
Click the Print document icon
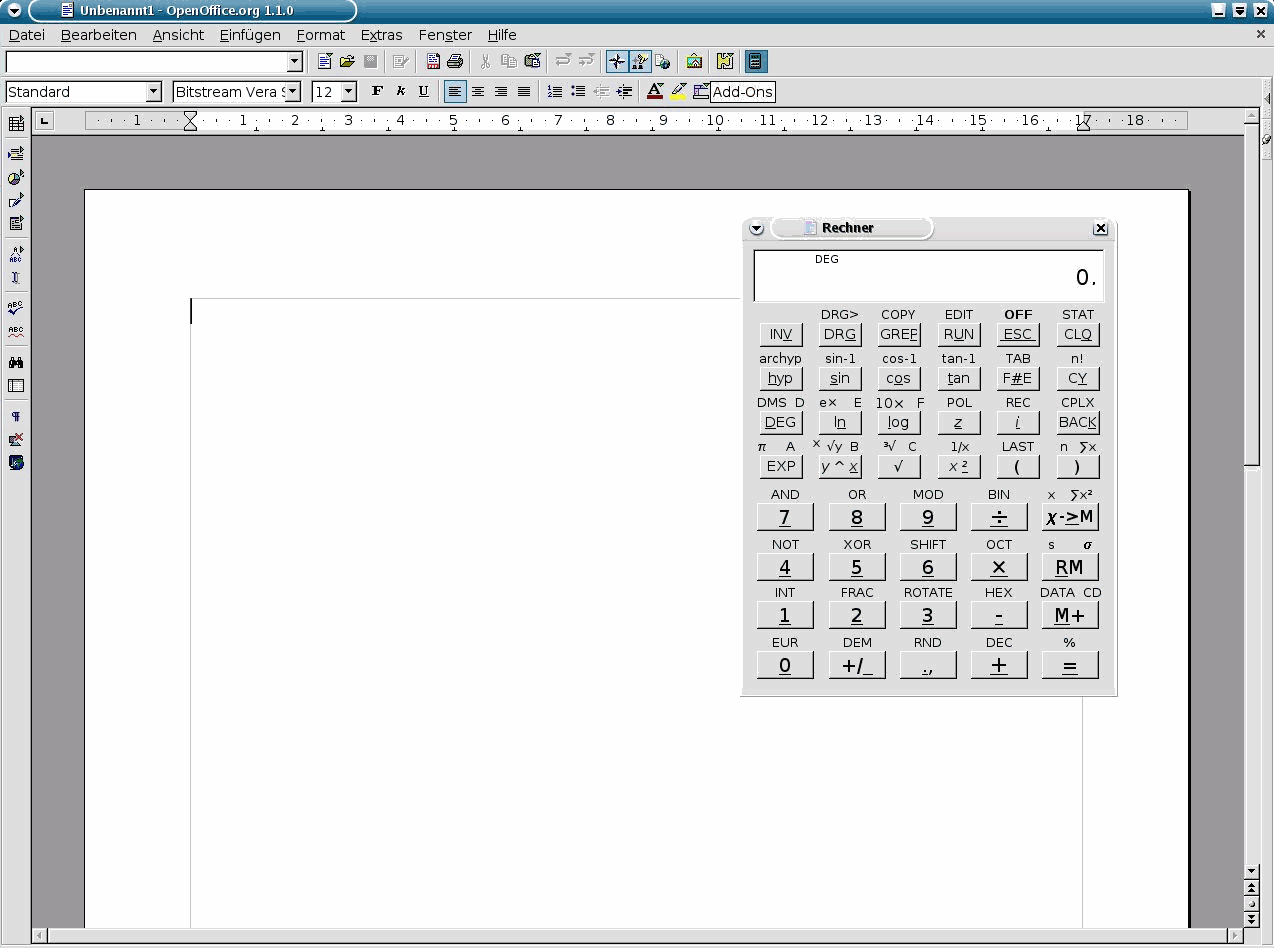tap(455, 62)
